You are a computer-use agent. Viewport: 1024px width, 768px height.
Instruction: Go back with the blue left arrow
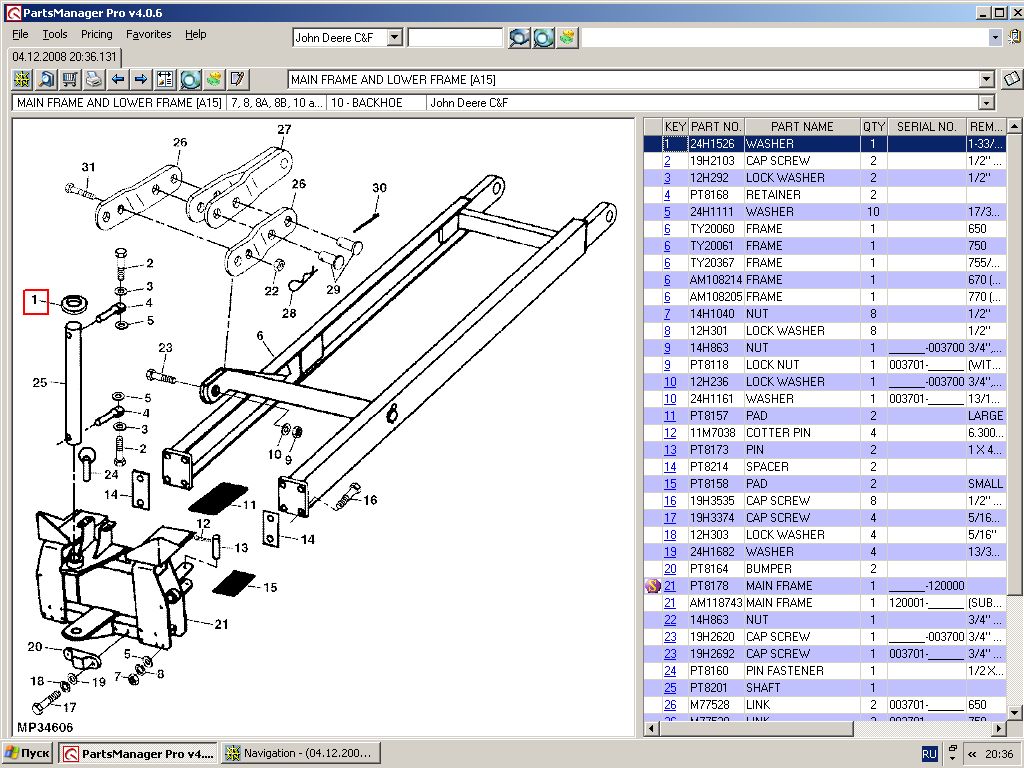click(118, 79)
